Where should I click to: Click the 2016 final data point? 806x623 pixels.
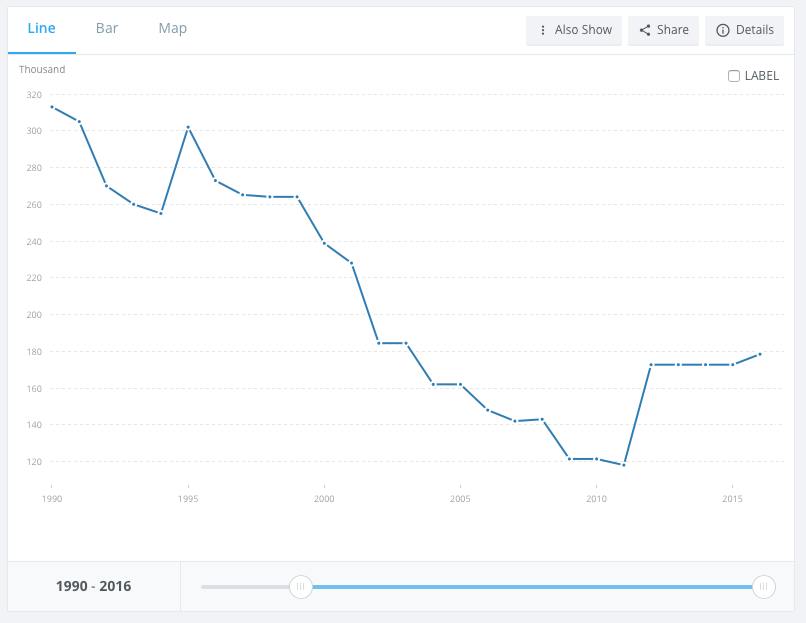(760, 354)
